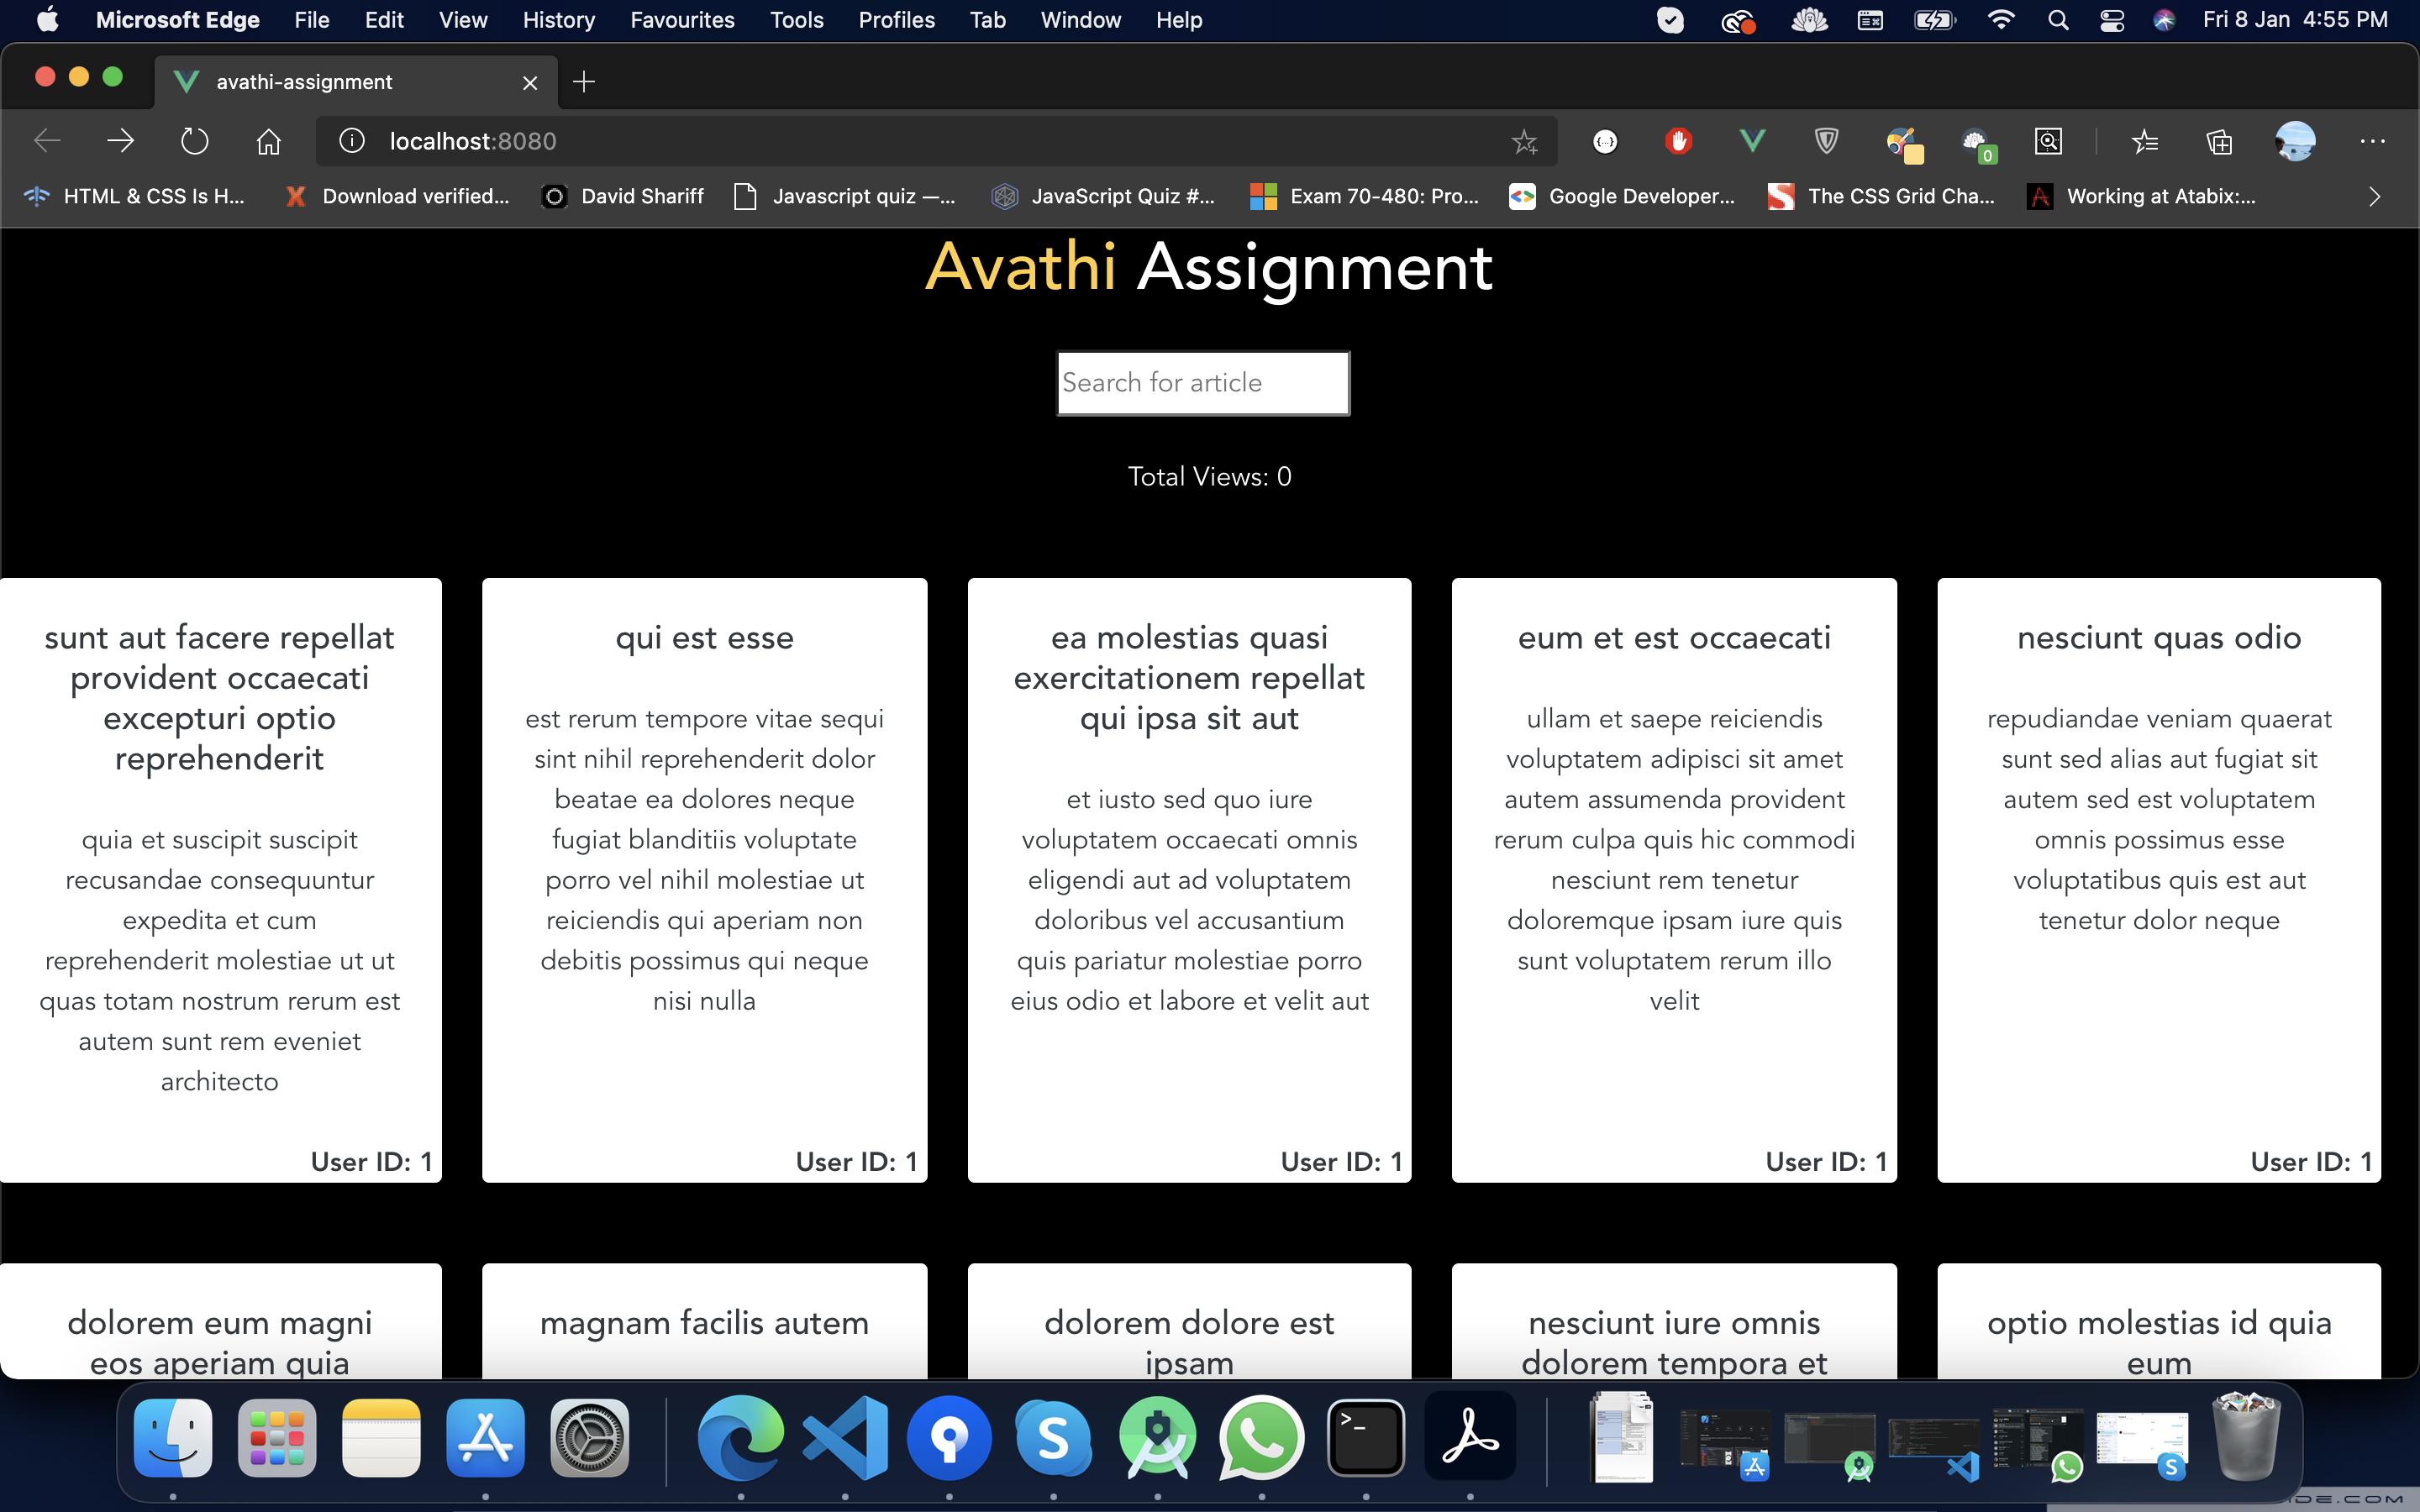Screen dimensions: 2420x1512
Task: Click the browser profile avatar
Action: pos(2295,141)
